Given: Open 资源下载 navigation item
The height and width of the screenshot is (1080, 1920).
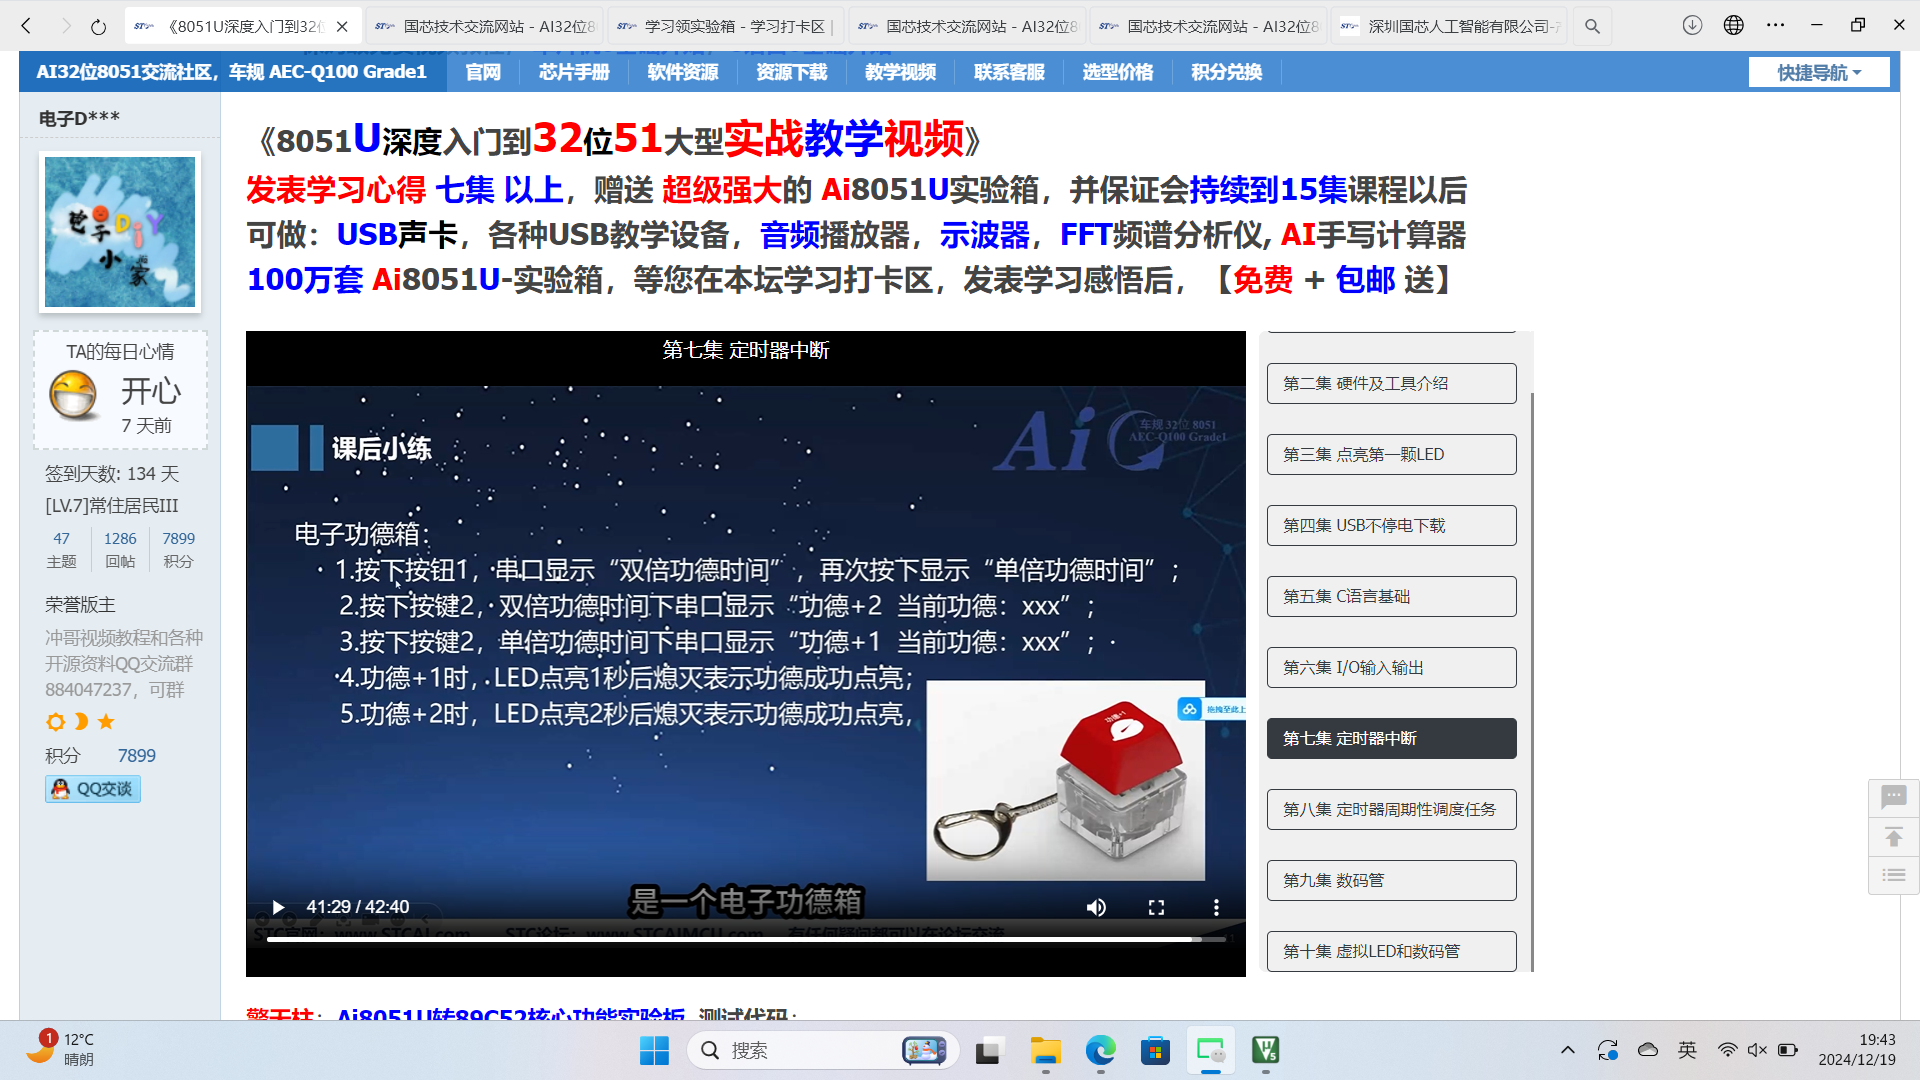Looking at the screenshot, I should 792,72.
